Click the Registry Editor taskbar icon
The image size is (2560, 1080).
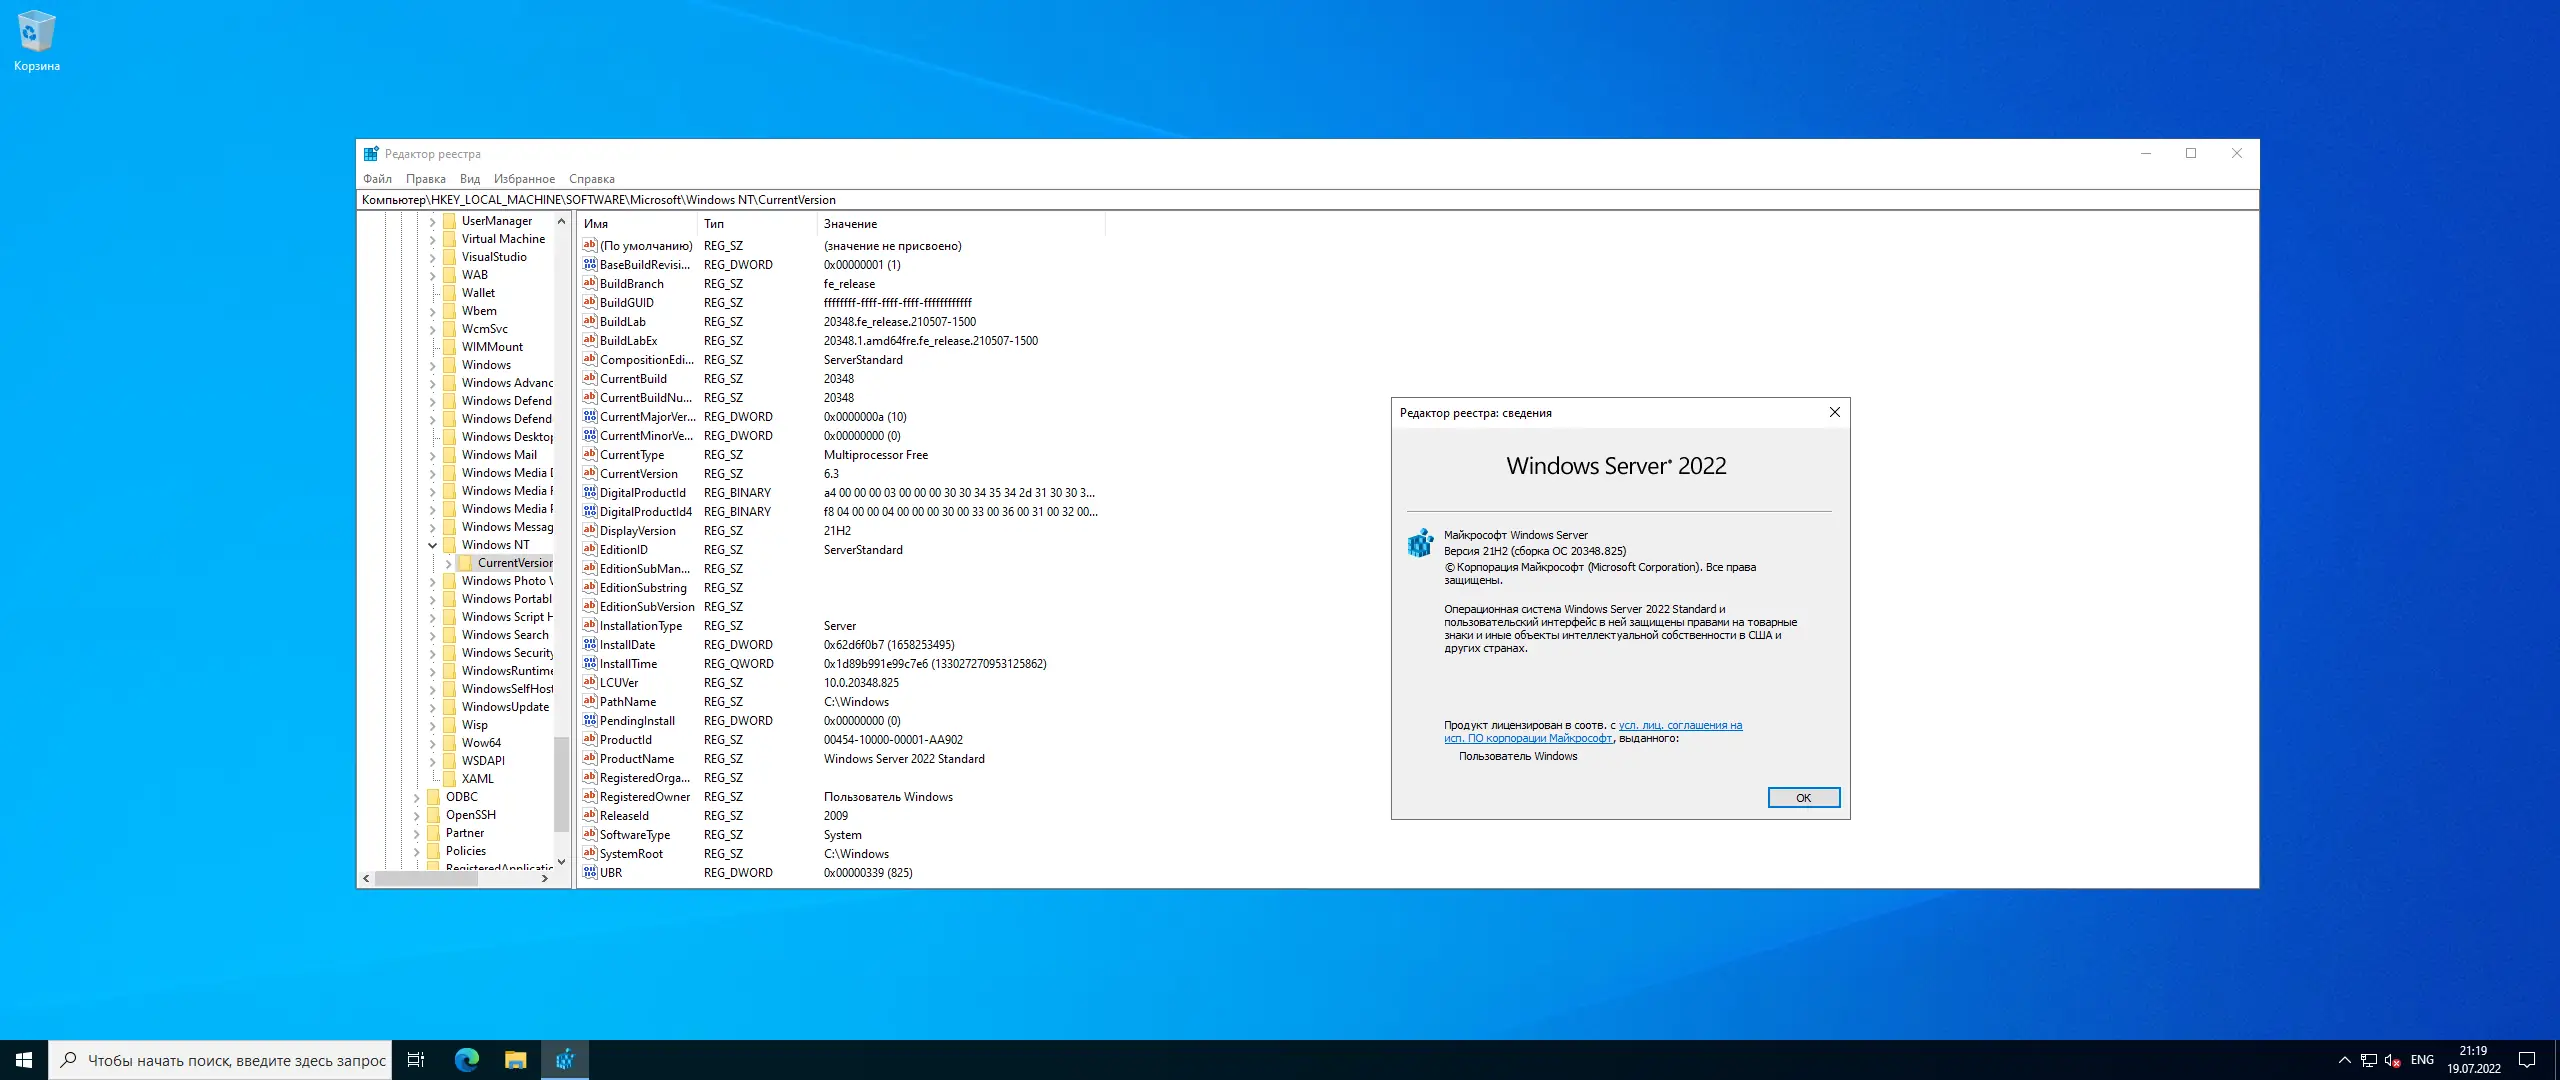(x=565, y=1060)
